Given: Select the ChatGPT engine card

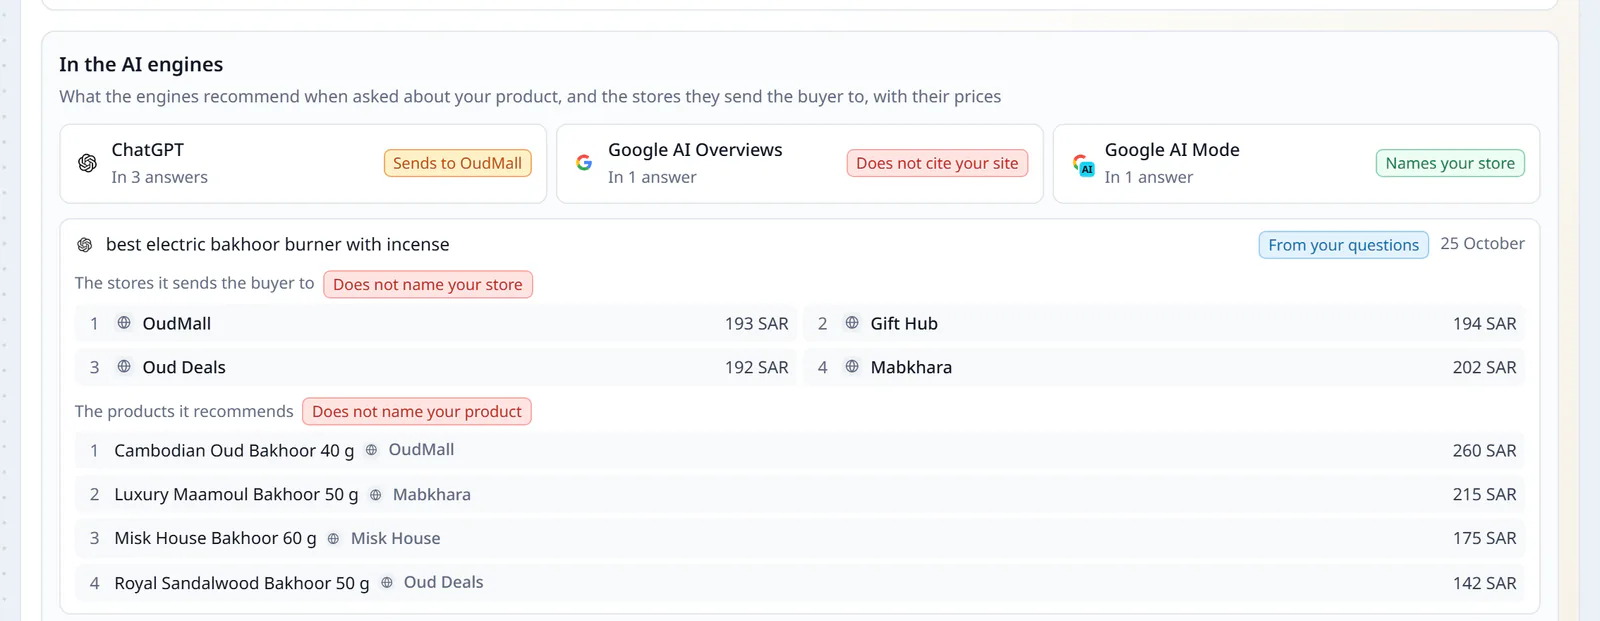Looking at the screenshot, I should click(x=303, y=164).
